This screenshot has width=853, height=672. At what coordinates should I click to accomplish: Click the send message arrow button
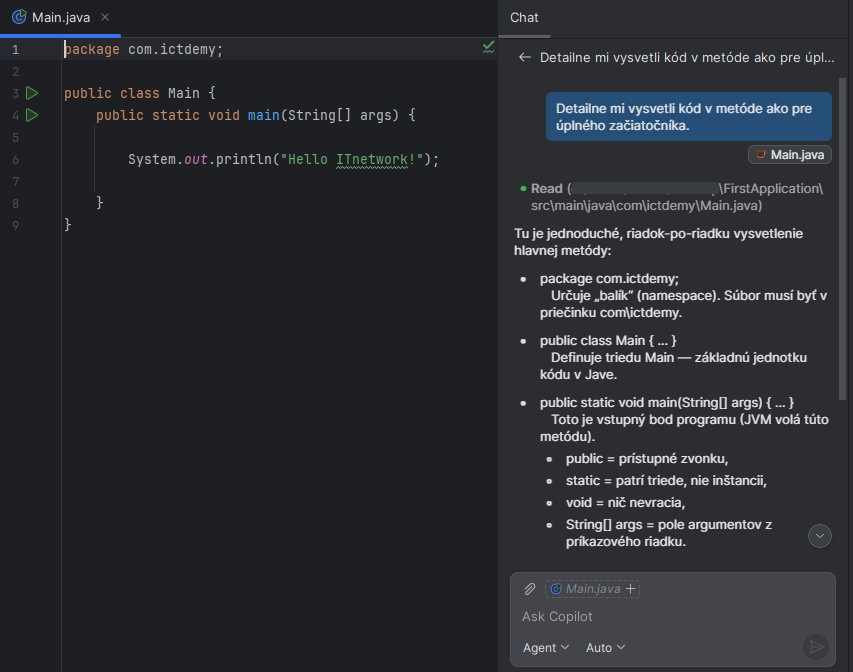click(815, 646)
